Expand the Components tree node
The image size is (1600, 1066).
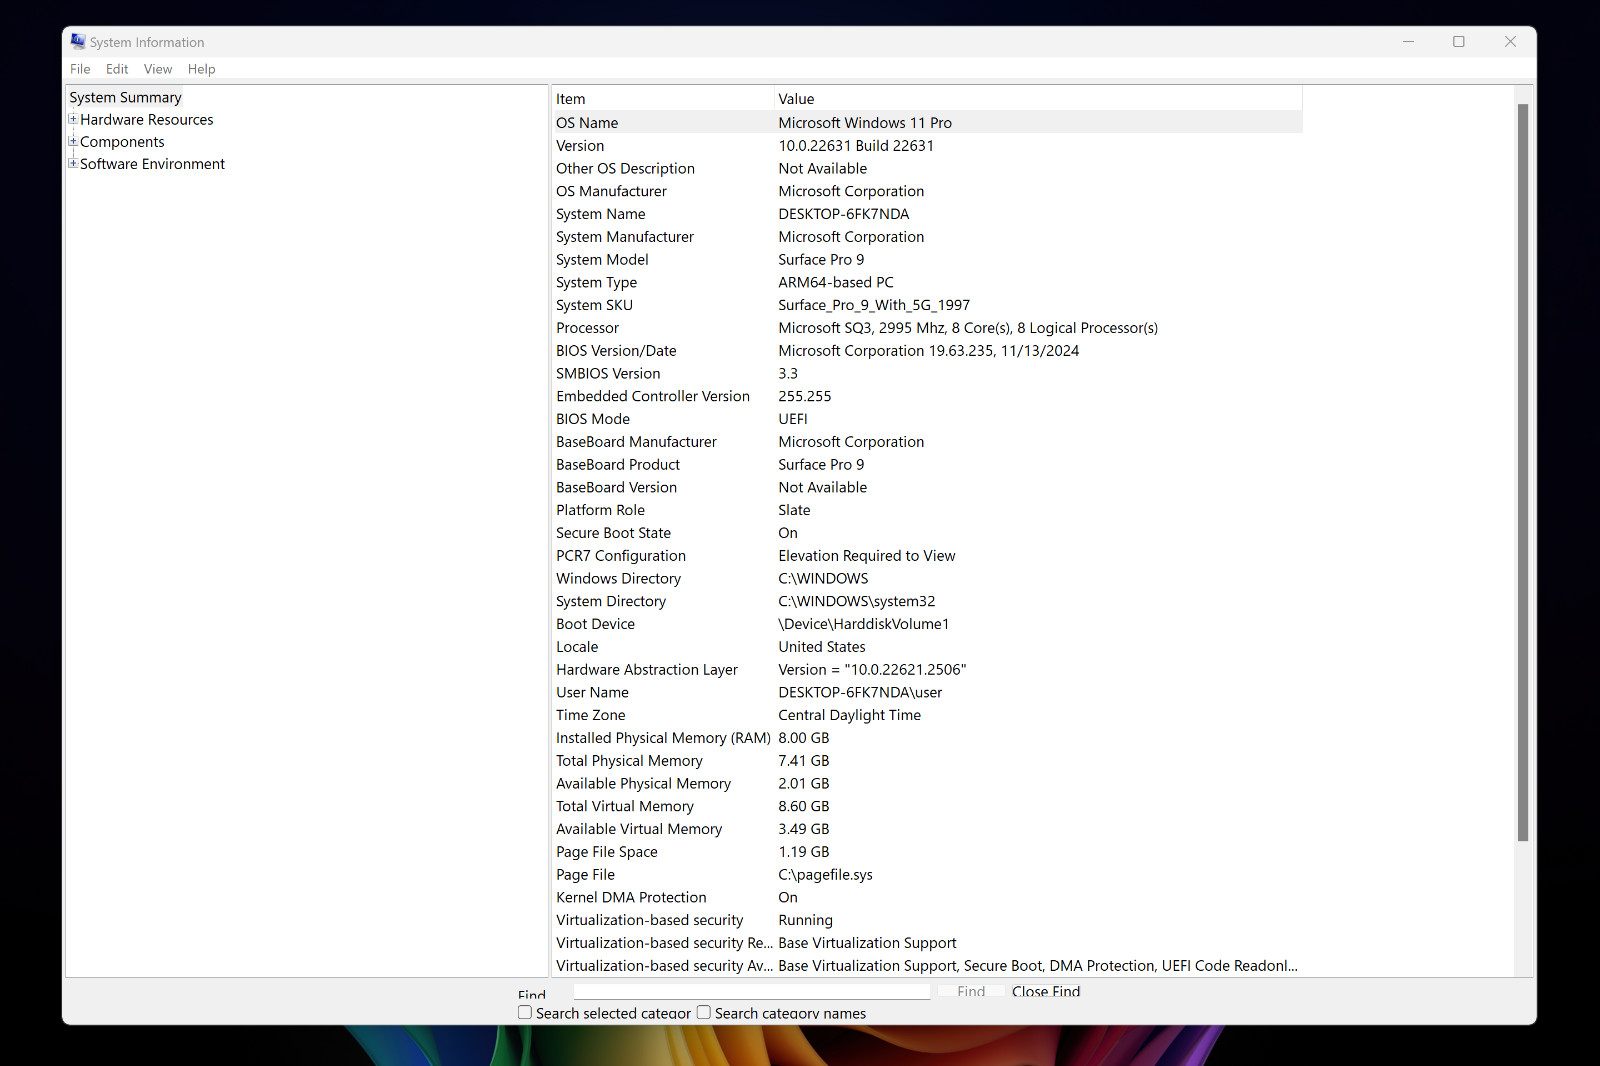pyautogui.click(x=73, y=142)
